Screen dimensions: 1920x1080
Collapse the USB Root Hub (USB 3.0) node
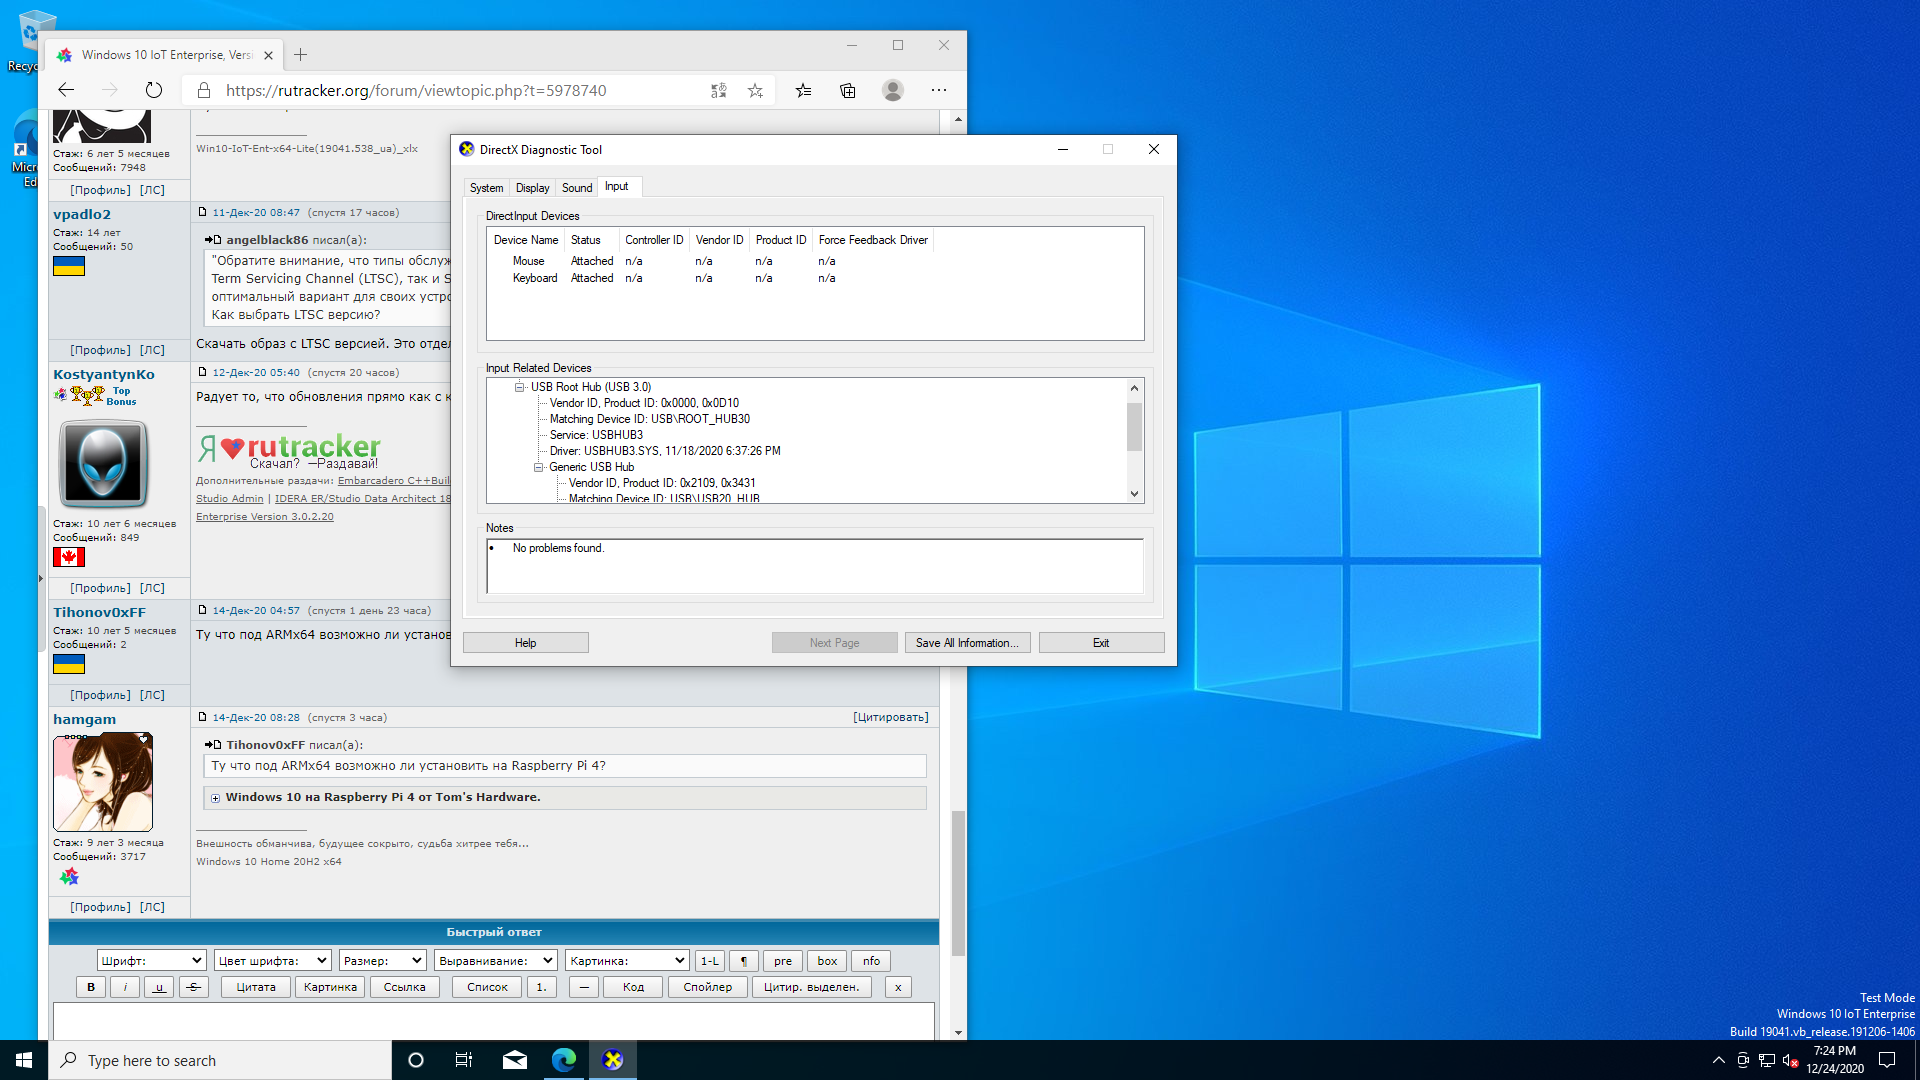[520, 387]
